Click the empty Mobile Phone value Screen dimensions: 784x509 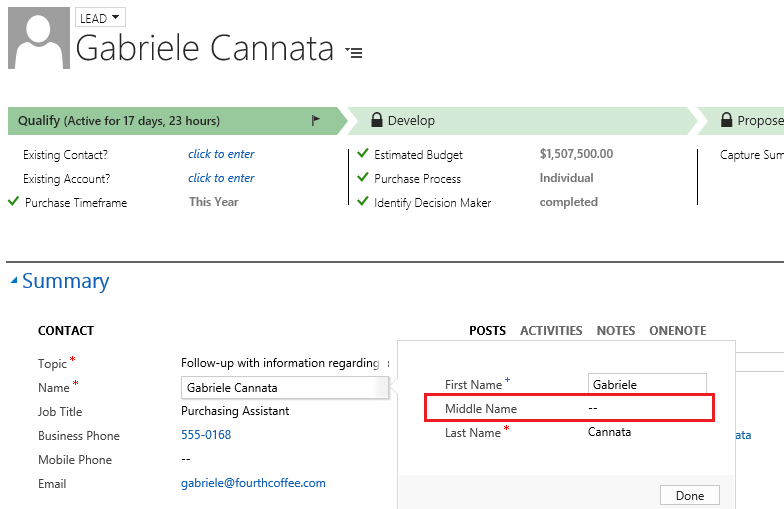click(186, 459)
